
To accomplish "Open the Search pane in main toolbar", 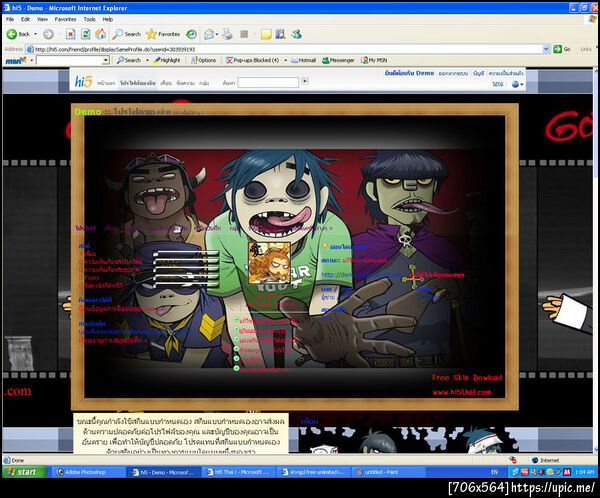I will 127,34.
